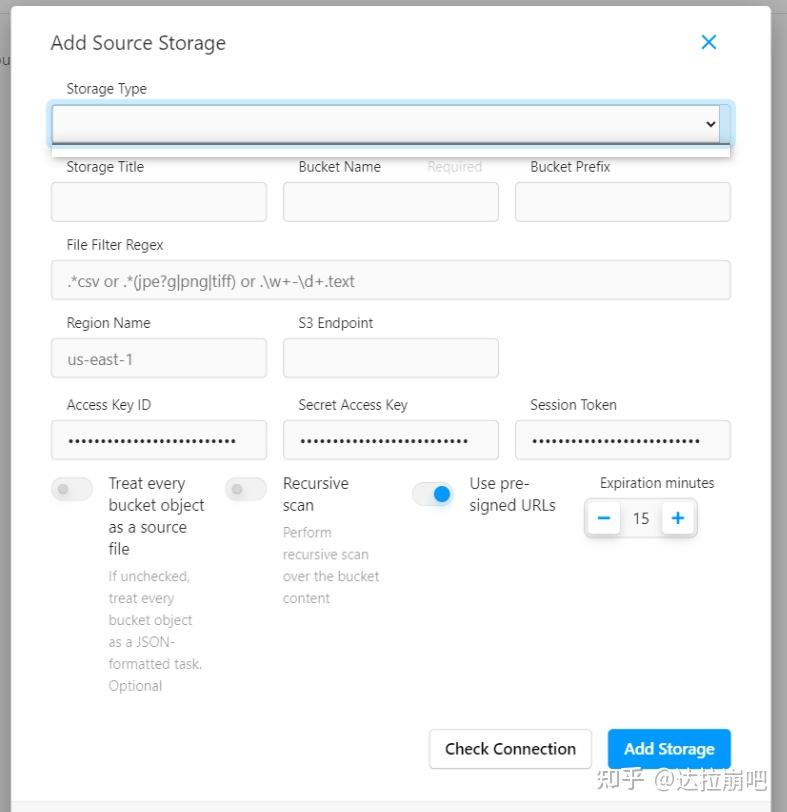Viewport: 787px width, 812px height.
Task: Click the Access Key ID field
Action: pyautogui.click(x=159, y=440)
